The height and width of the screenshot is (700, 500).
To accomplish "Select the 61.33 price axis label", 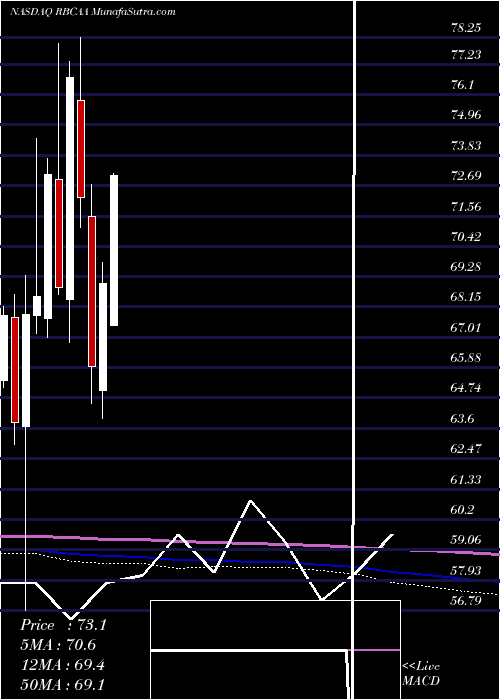I will tap(466, 479).
